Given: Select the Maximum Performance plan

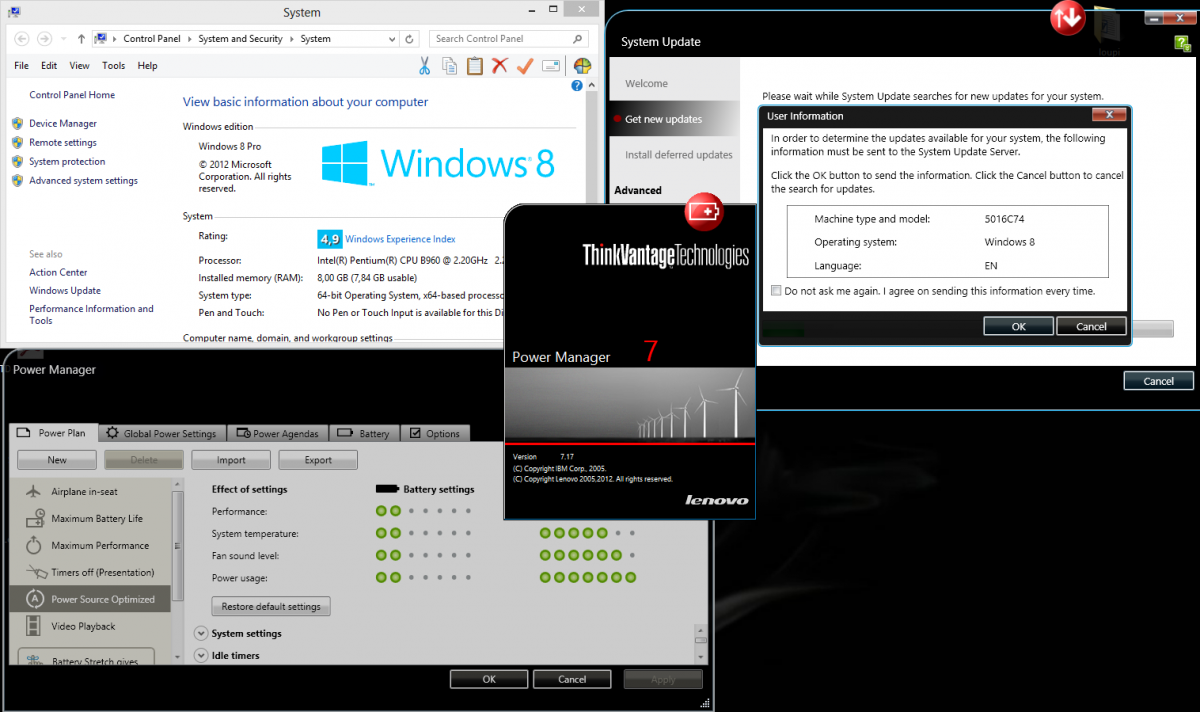Looking at the screenshot, I should tap(90, 545).
